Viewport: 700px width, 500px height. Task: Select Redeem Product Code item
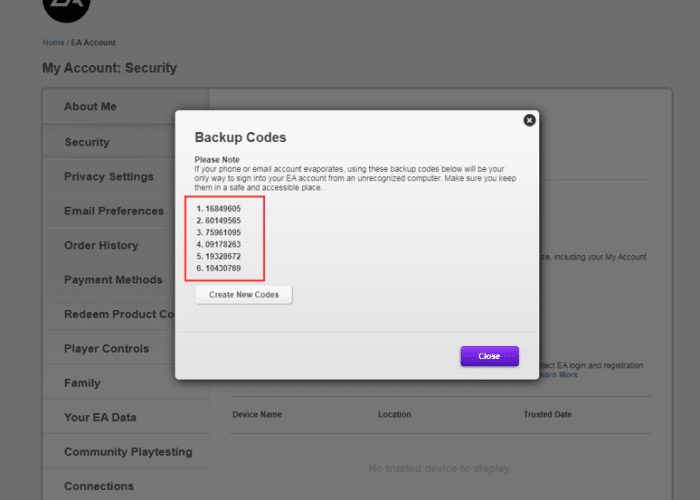pos(109,314)
